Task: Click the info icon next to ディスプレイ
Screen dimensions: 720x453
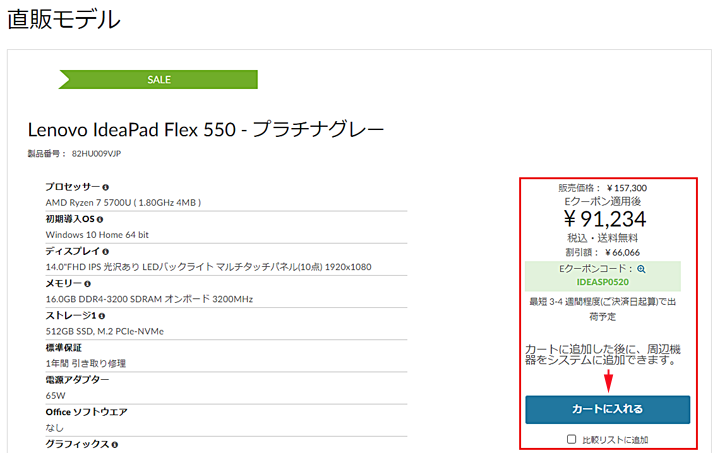Action: click(106, 252)
